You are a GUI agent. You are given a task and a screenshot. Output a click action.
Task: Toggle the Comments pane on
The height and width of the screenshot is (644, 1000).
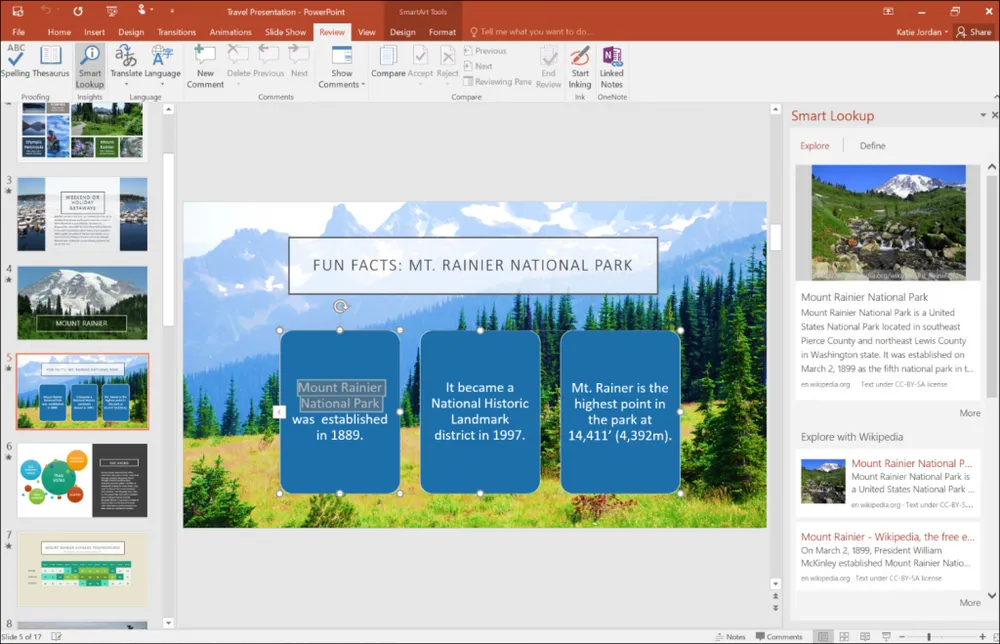coord(779,634)
